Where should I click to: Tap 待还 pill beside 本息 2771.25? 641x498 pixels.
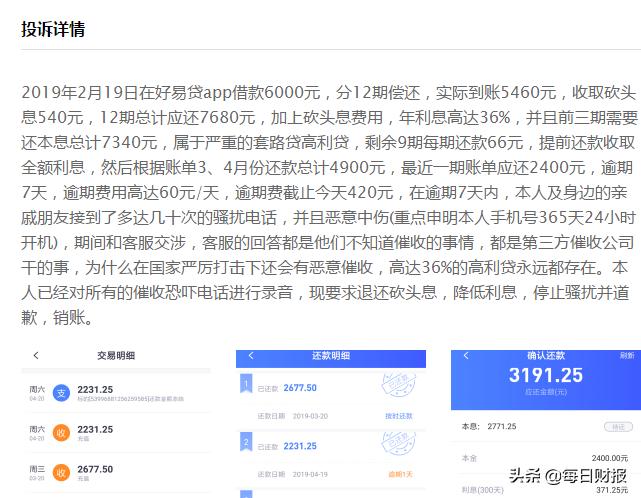point(618,427)
